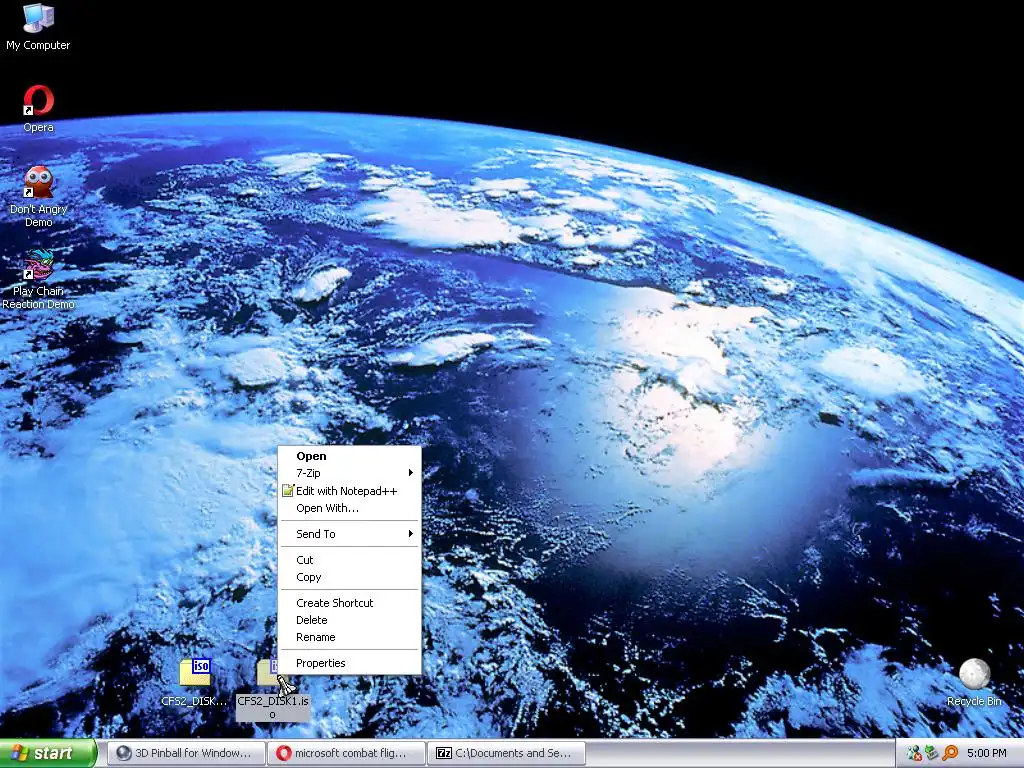
Task: Click the orange magnifier tray icon
Action: pyautogui.click(x=950, y=753)
